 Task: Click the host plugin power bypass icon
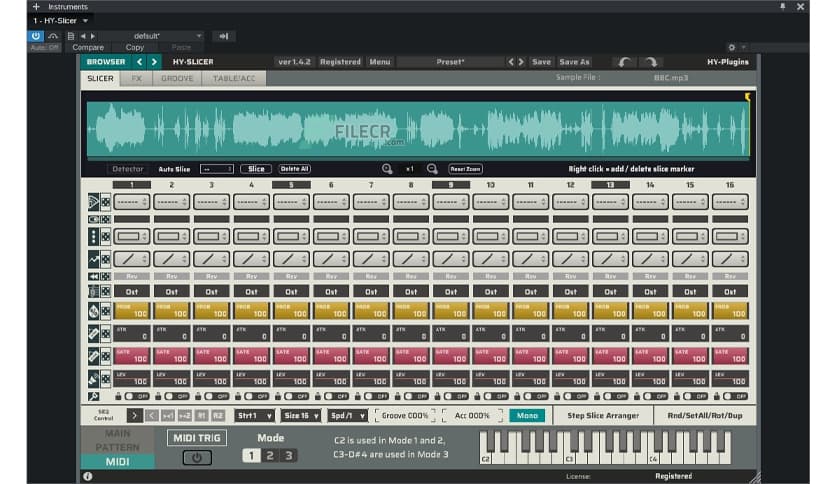point(36,36)
